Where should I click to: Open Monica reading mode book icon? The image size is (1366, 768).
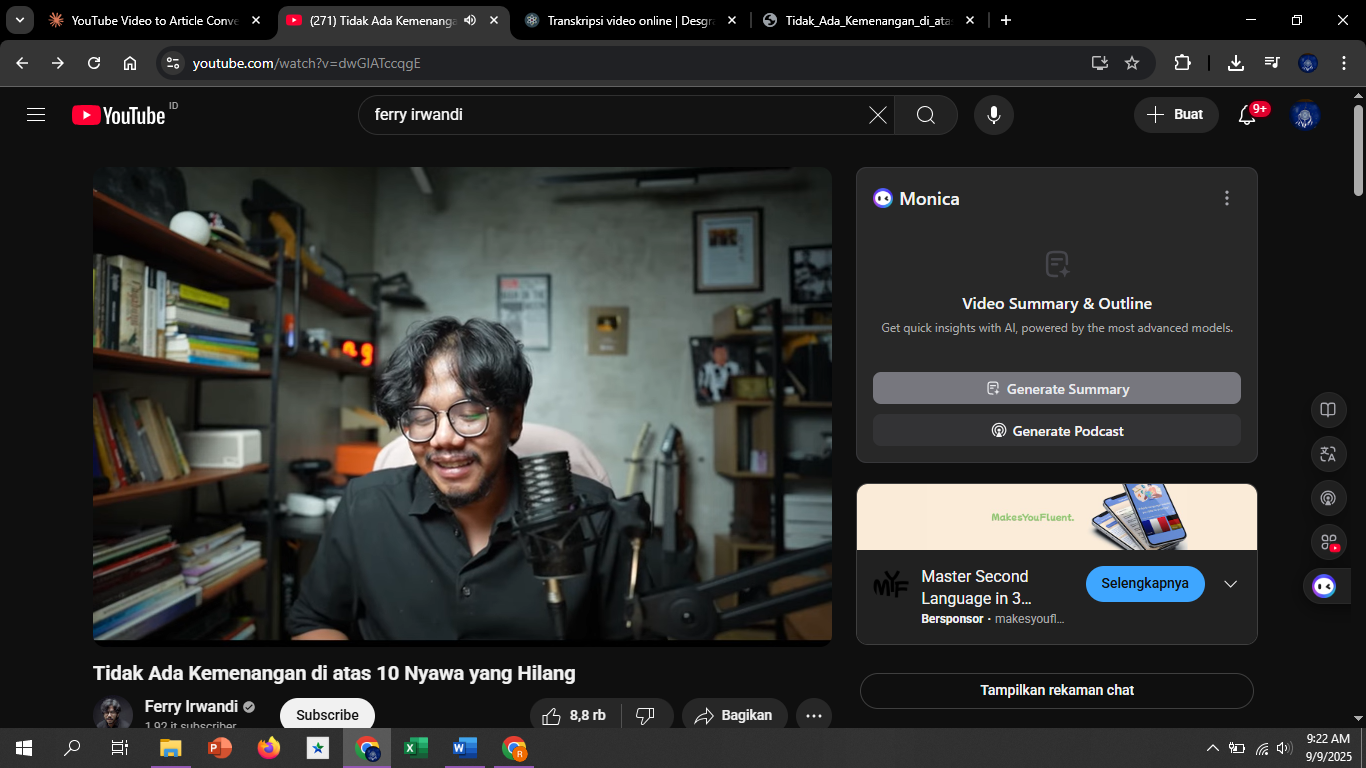(1328, 410)
